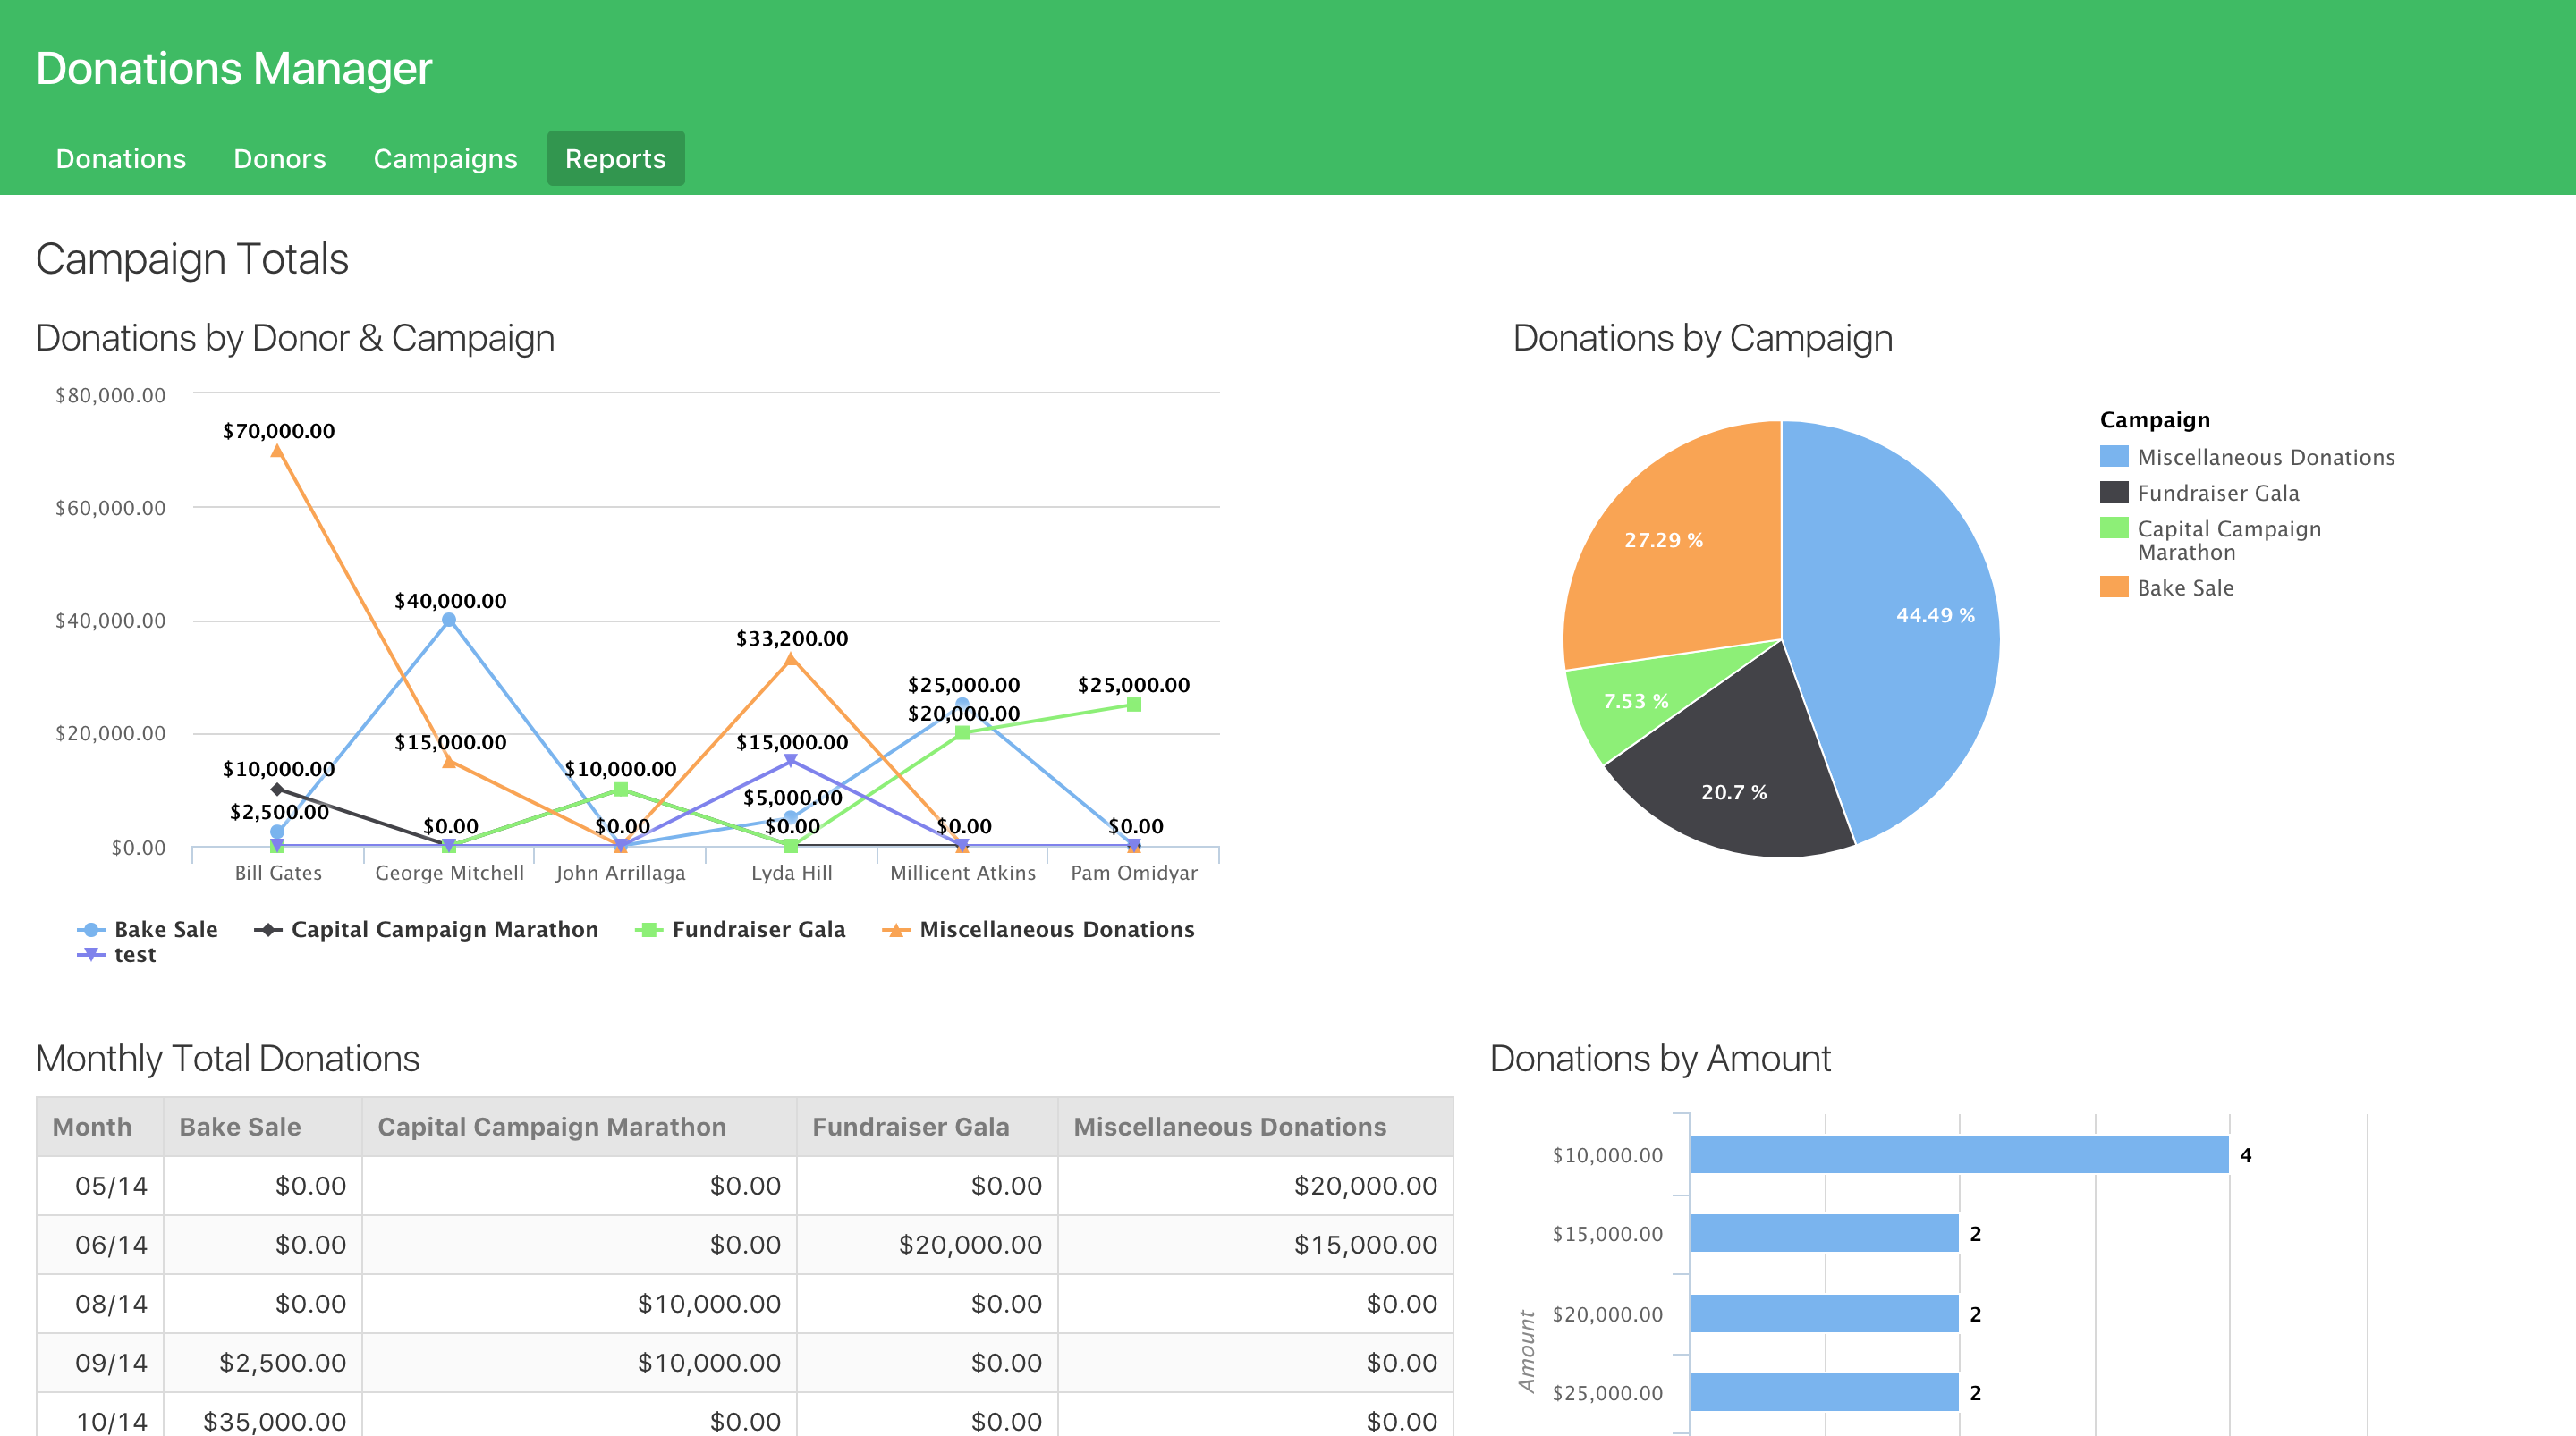Image resolution: width=2576 pixels, height=1436 pixels.
Task: Open the Campaigns tab
Action: pyautogui.click(x=445, y=158)
